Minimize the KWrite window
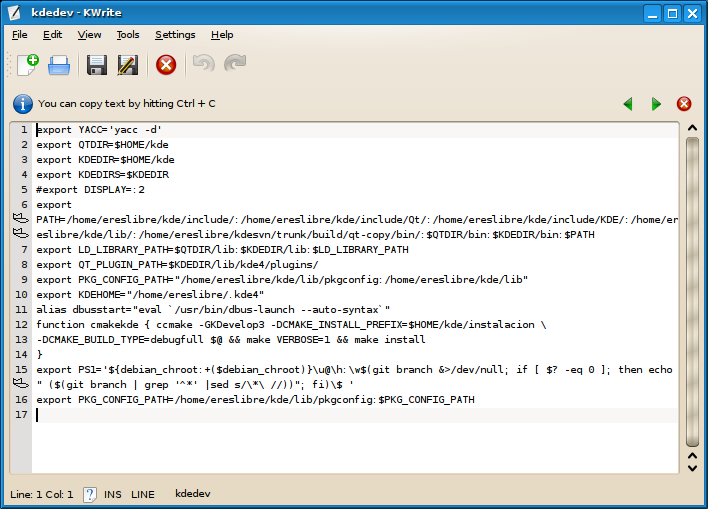The width and height of the screenshot is (708, 509). 652,14
